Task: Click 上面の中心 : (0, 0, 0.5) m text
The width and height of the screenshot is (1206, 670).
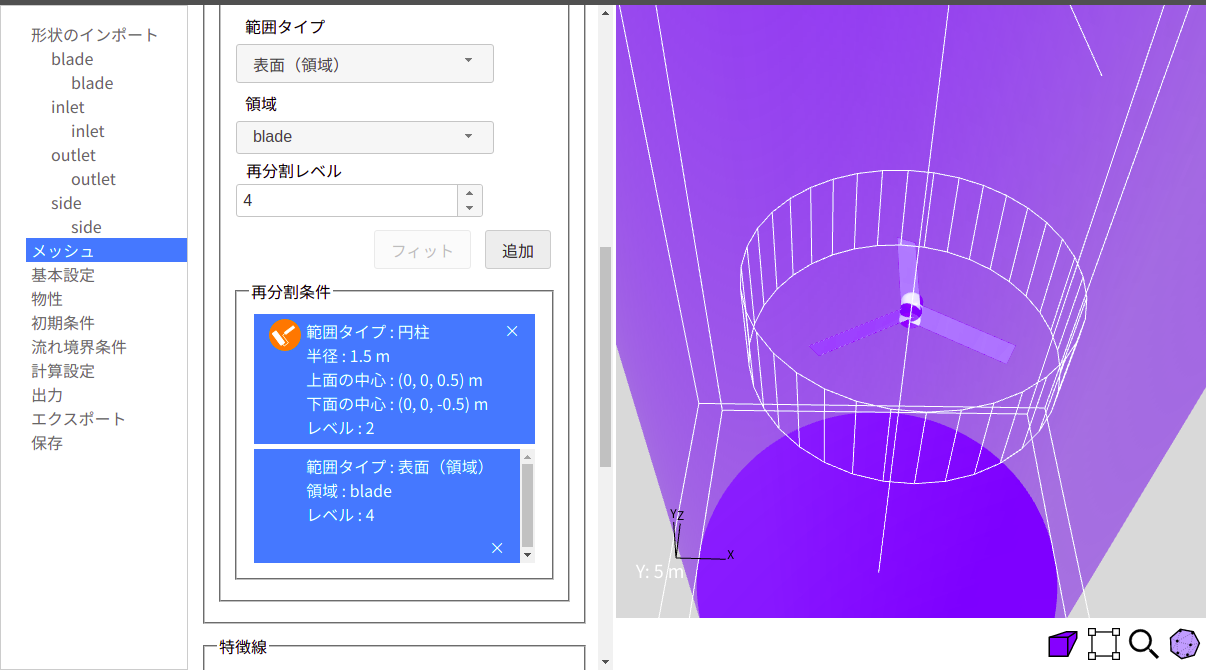Action: pos(395,380)
